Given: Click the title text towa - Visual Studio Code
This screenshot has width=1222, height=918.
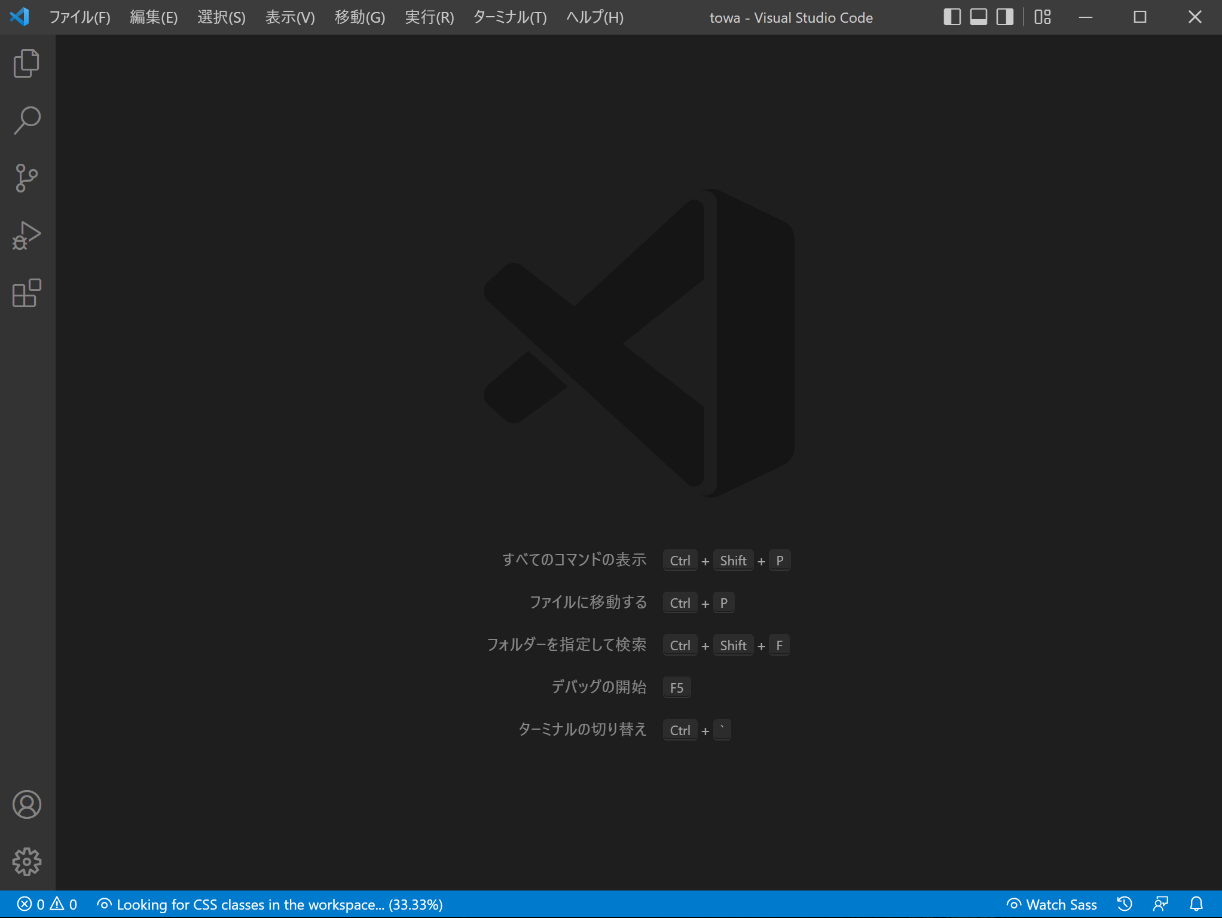Looking at the screenshot, I should [791, 17].
